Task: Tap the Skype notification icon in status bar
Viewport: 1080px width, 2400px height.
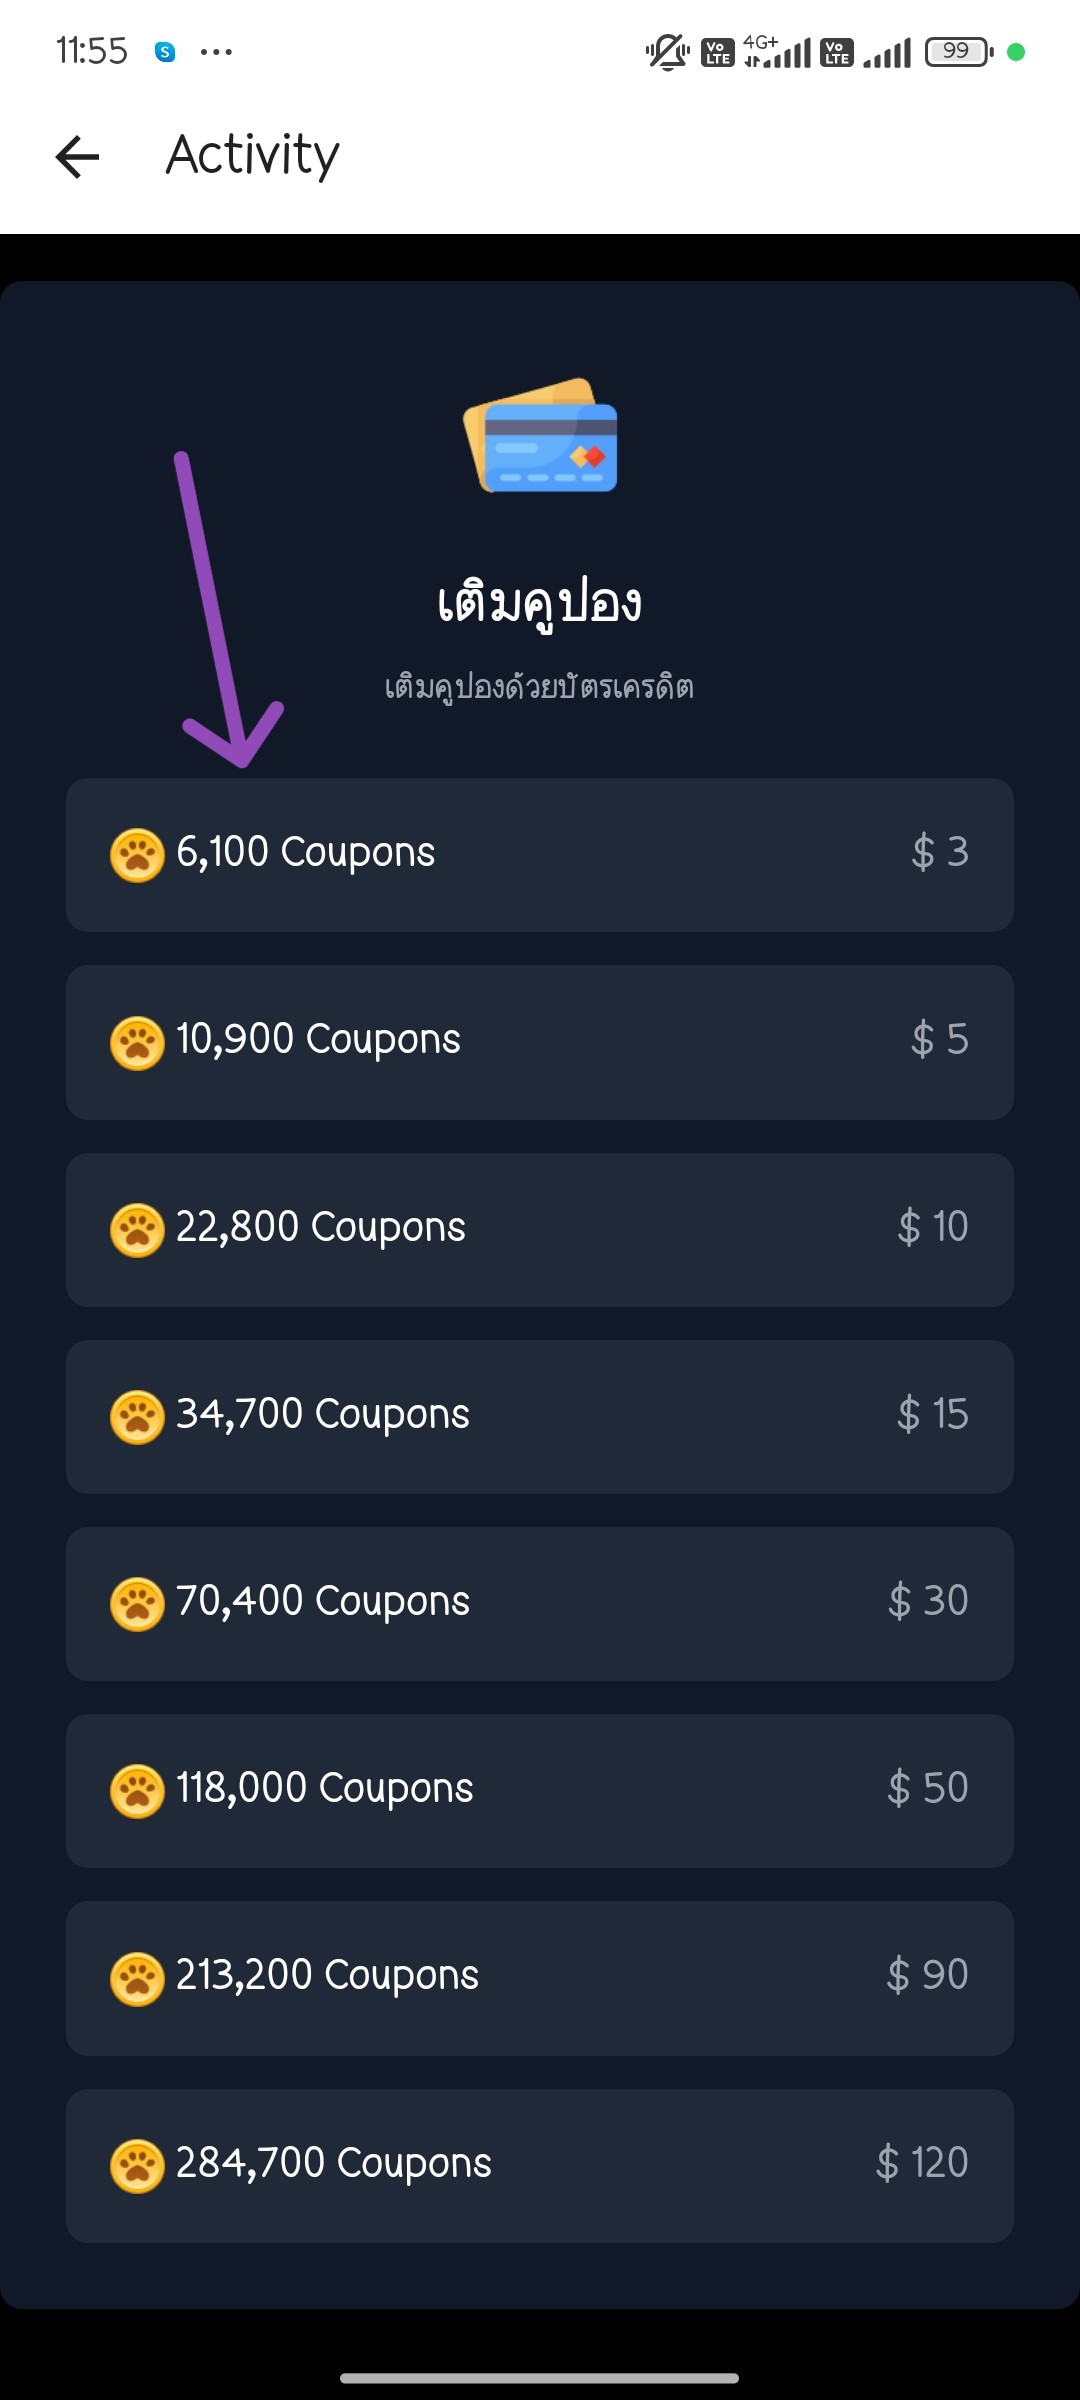Action: 165,52
